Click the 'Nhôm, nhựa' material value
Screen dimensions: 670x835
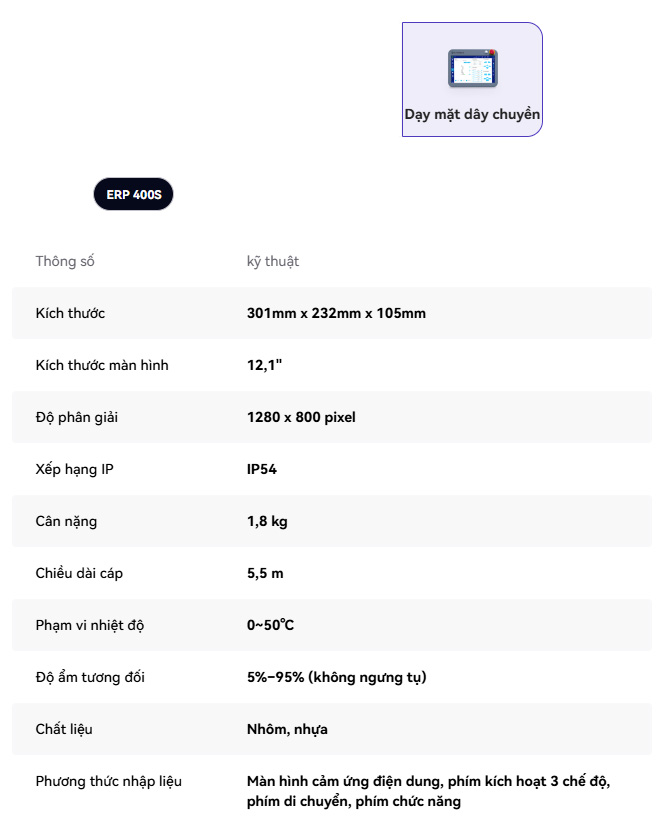[287, 729]
